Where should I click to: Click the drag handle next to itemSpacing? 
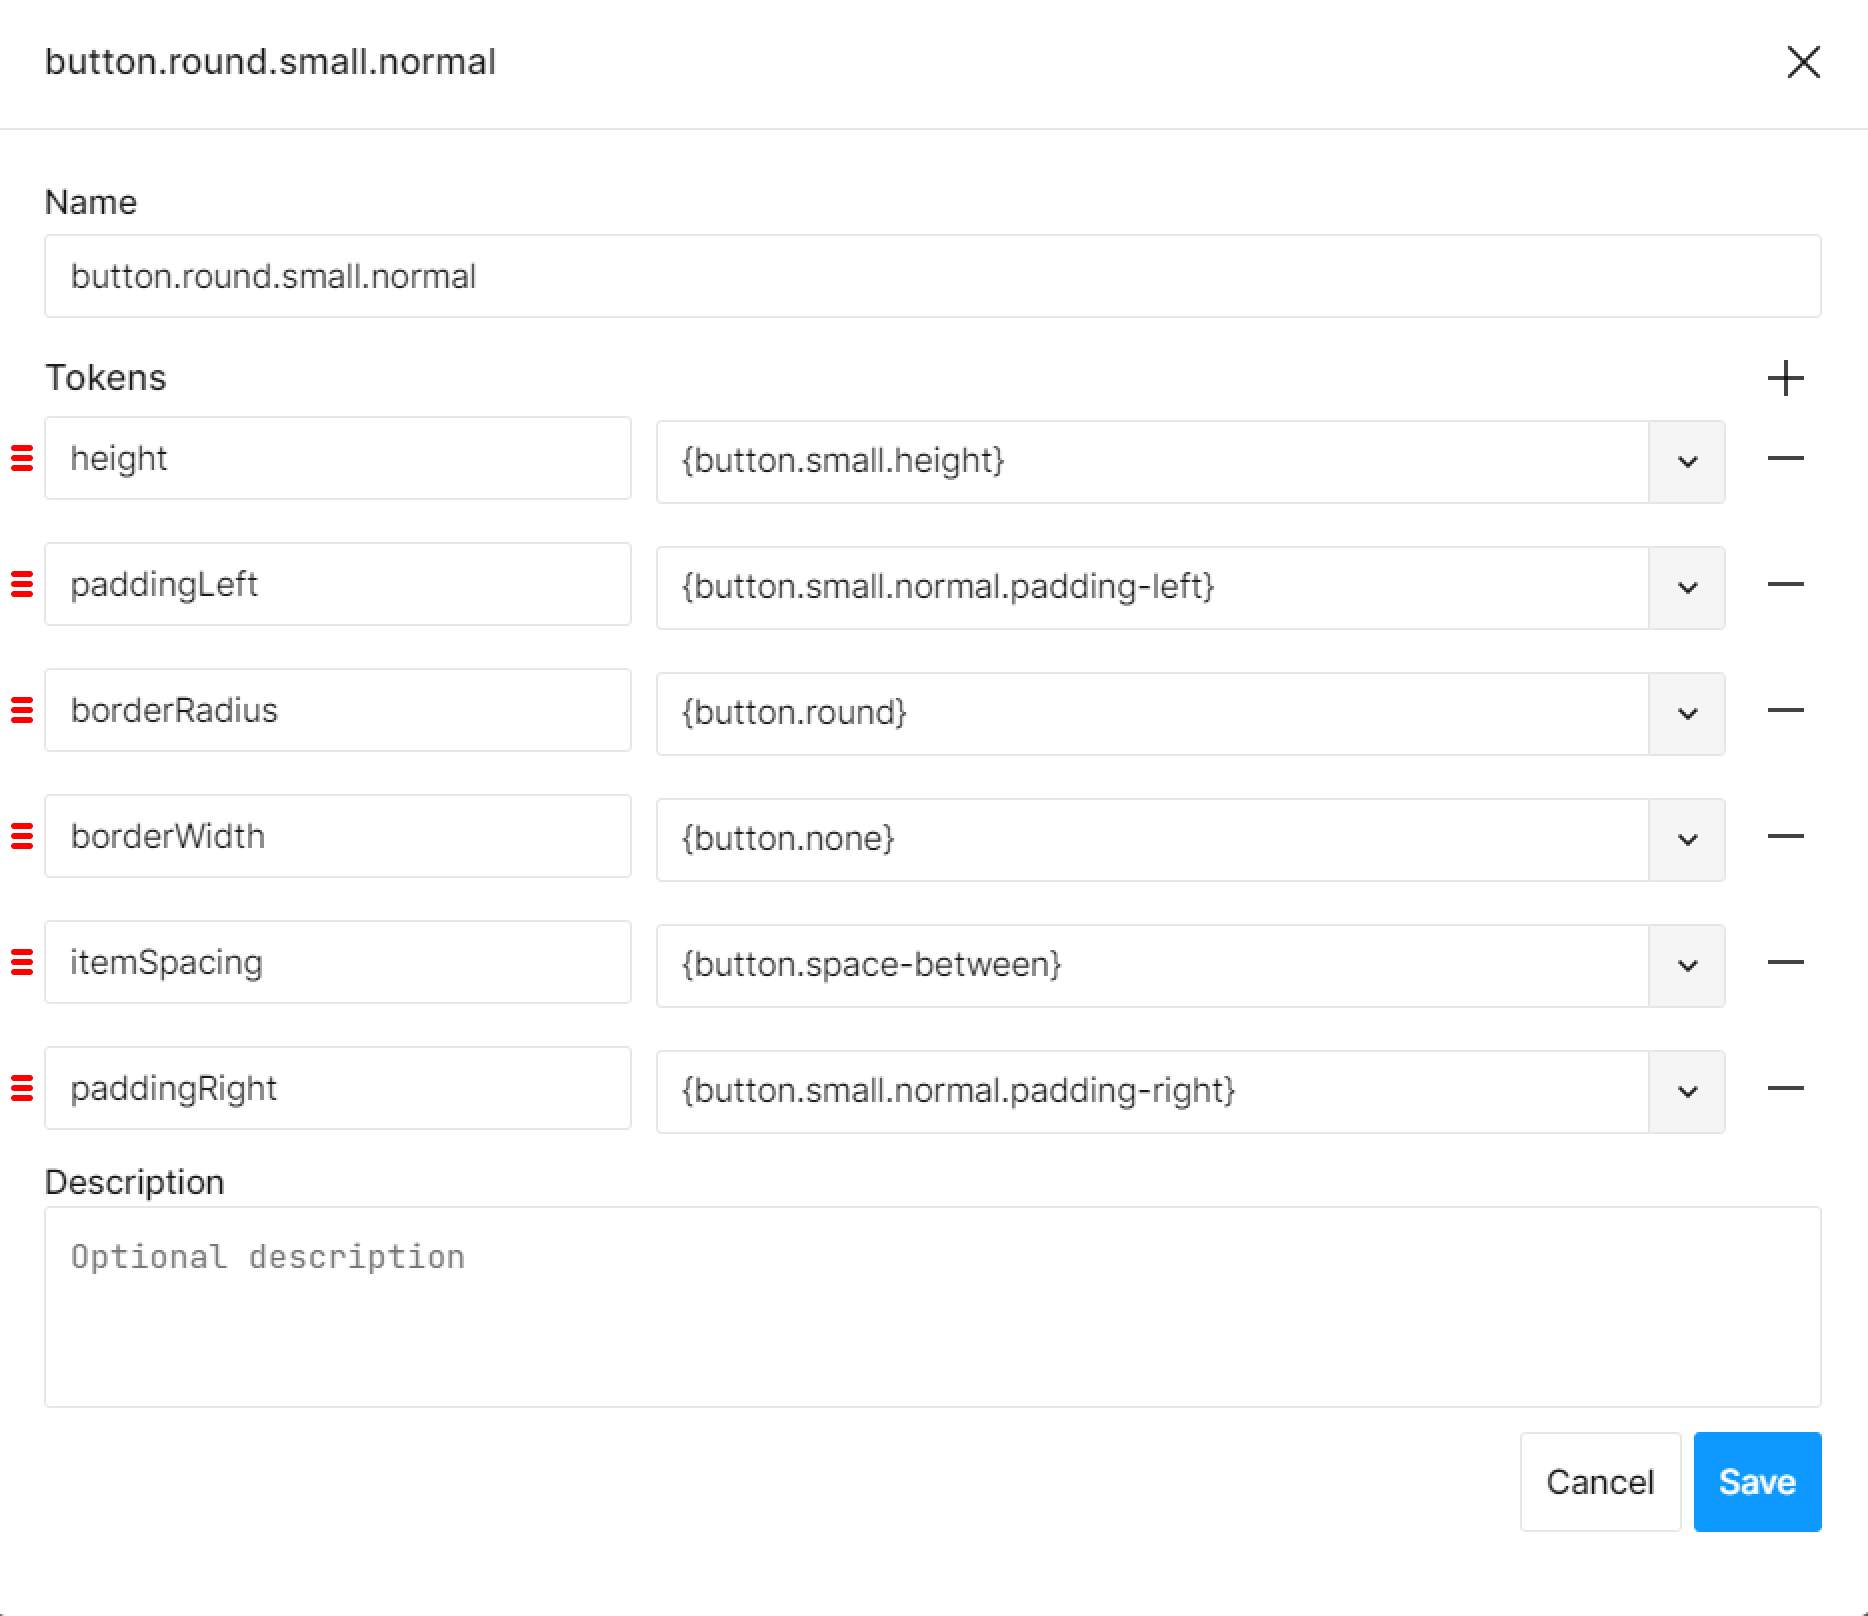[21, 962]
